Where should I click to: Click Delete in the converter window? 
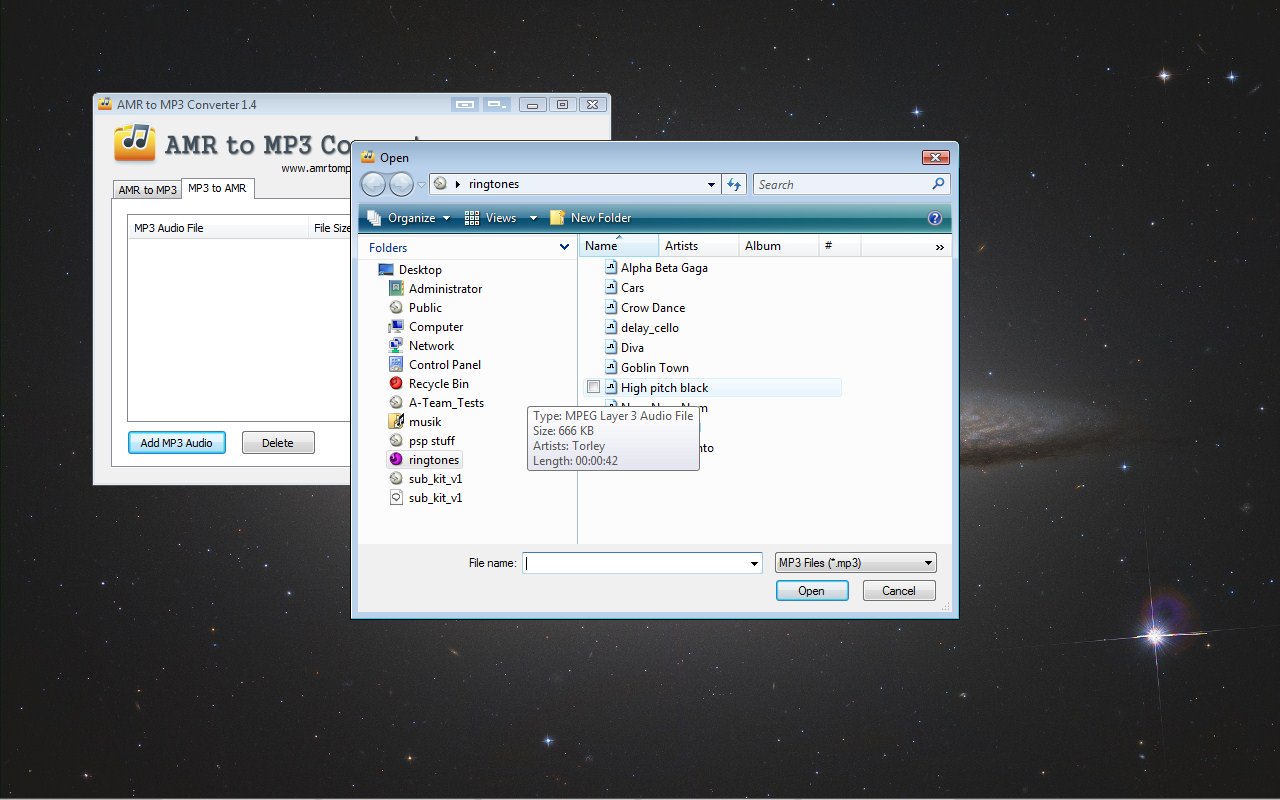point(278,443)
